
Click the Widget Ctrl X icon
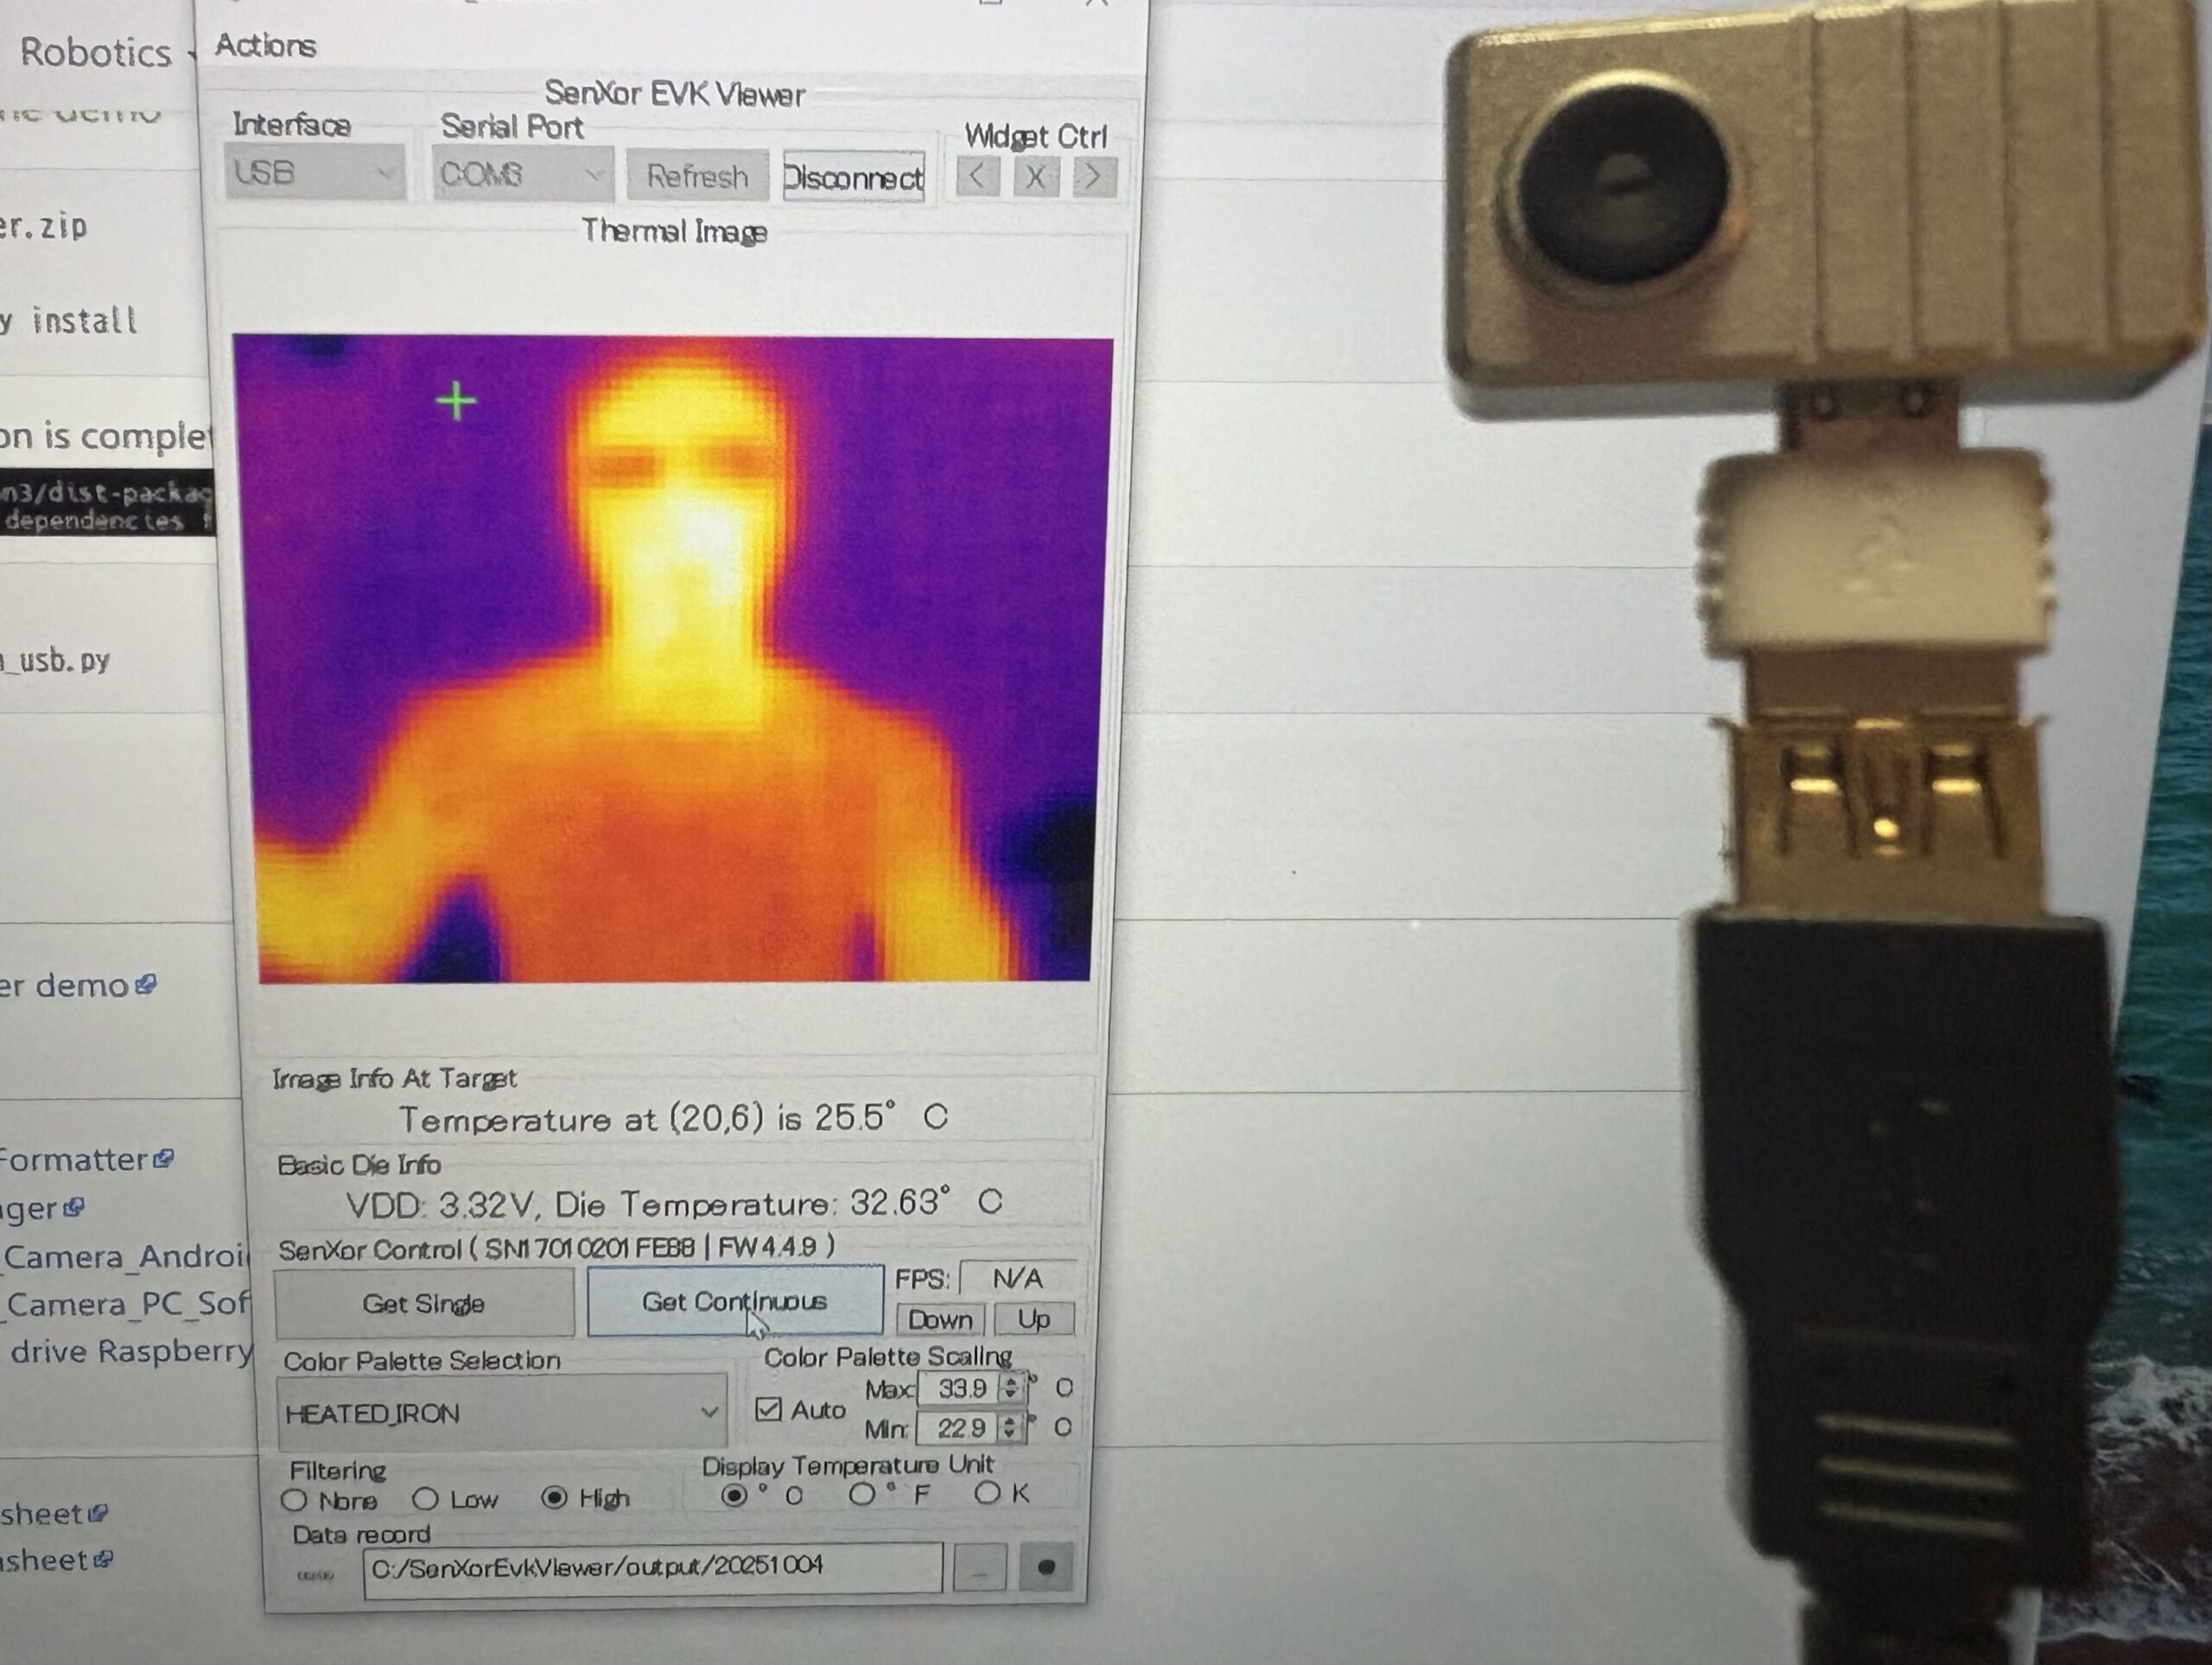pos(1035,178)
